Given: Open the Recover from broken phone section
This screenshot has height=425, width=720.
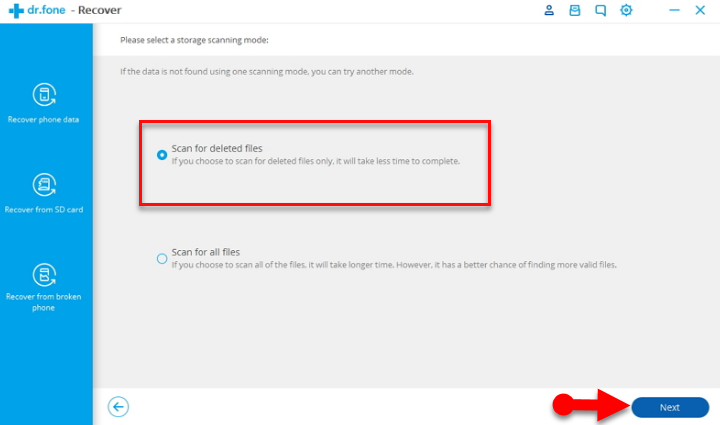Looking at the screenshot, I should [43, 275].
